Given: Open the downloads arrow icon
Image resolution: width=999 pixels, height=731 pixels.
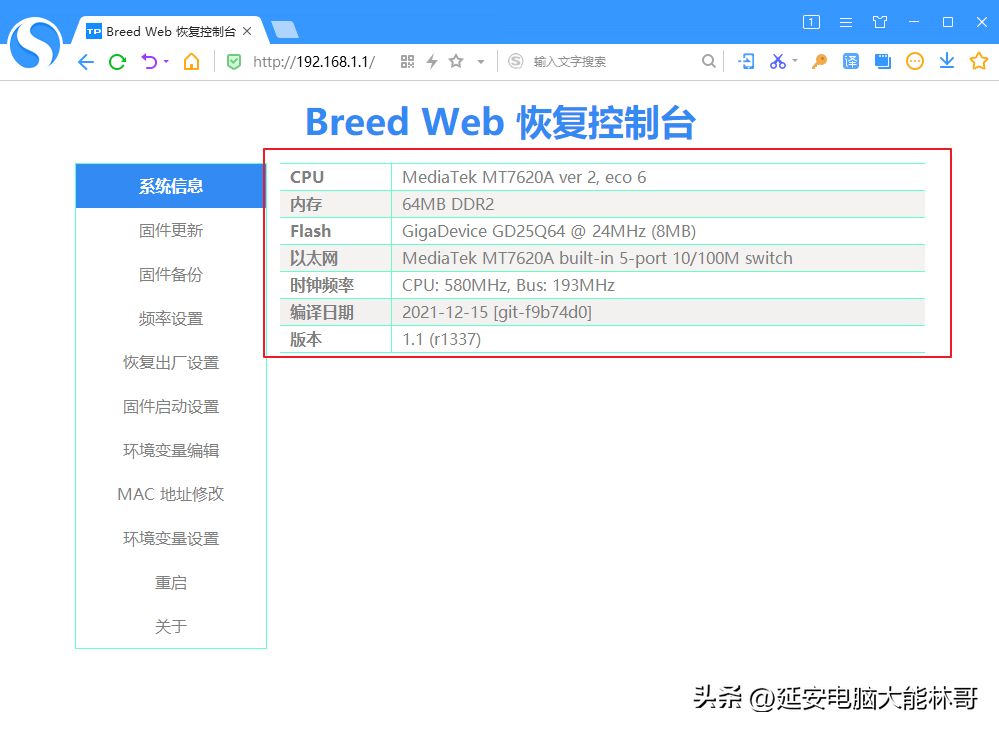Looking at the screenshot, I should 947,61.
